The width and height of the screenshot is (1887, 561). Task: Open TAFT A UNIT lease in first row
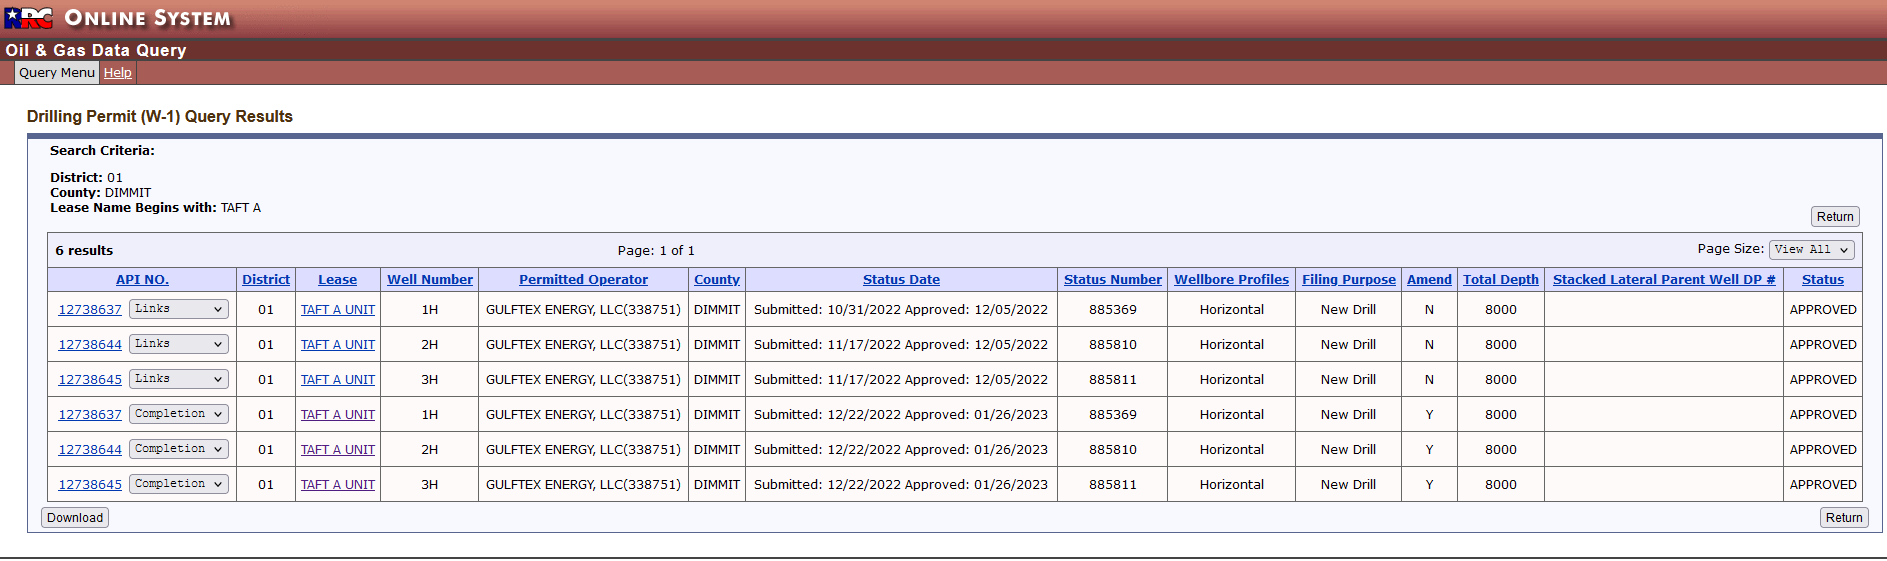pos(338,310)
